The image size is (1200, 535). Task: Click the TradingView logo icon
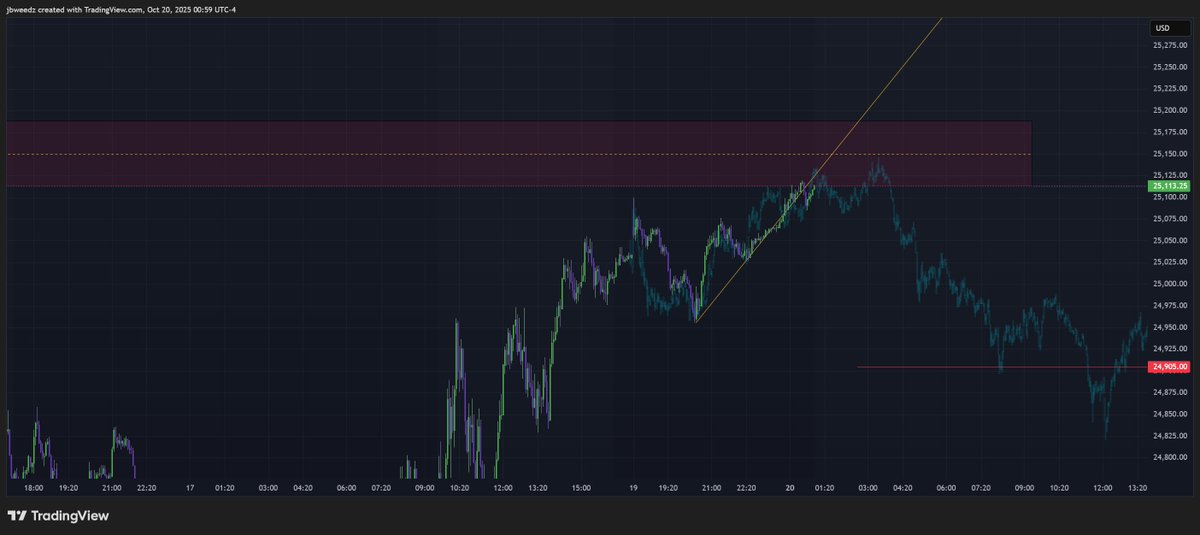coord(17,516)
